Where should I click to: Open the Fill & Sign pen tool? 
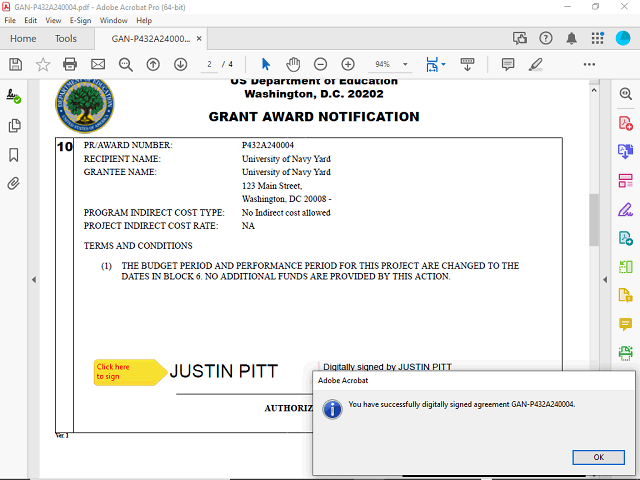coord(626,209)
